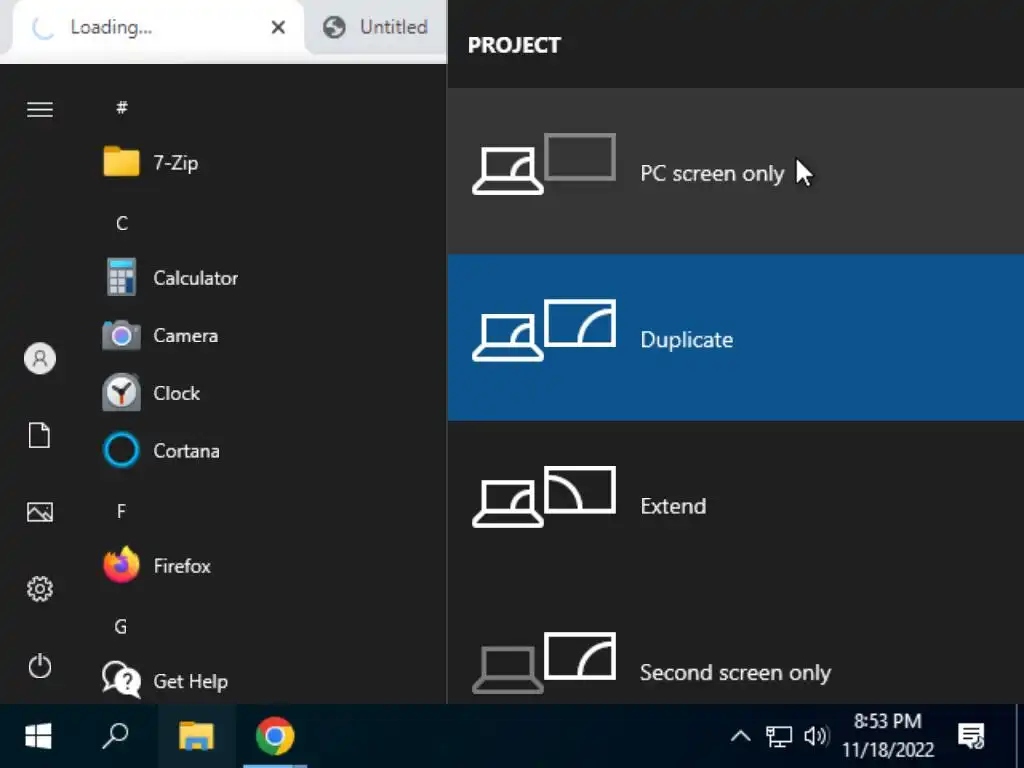Viewport: 1024px width, 768px height.
Task: Open the Action Center notifications icon
Action: click(971, 737)
